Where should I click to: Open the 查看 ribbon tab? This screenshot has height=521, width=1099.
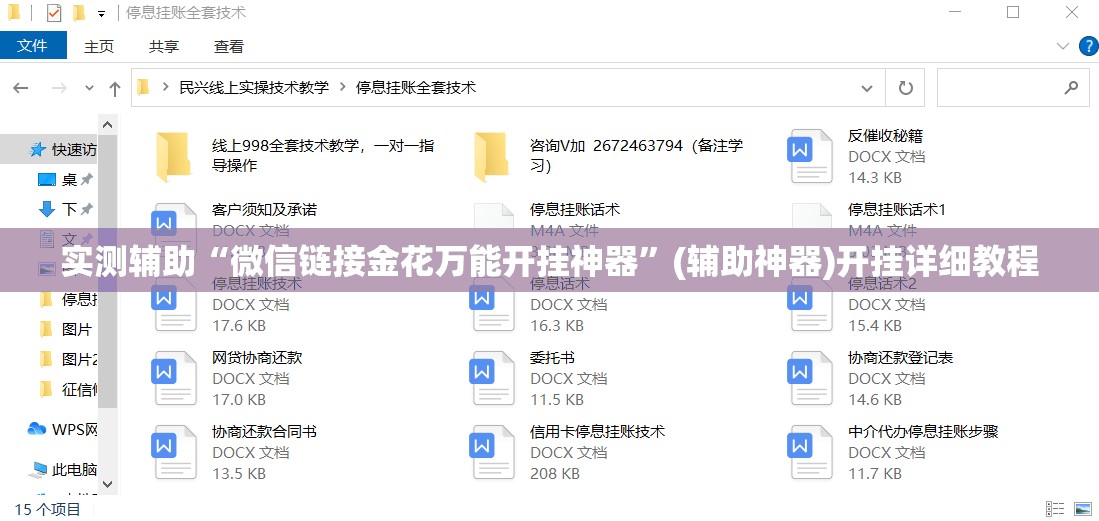tap(229, 46)
